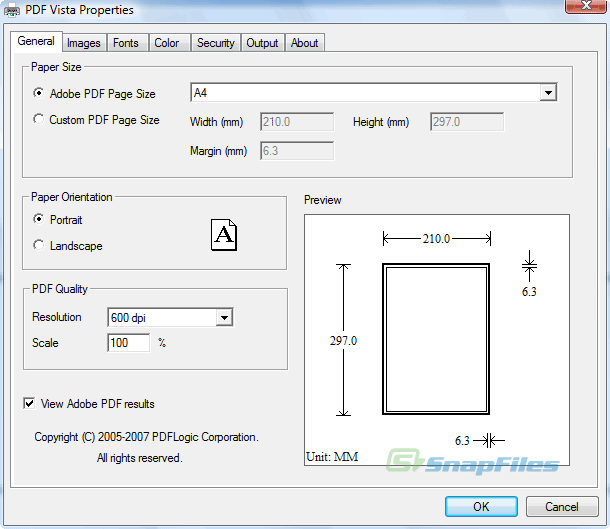Viewport: 610px width, 529px height.
Task: Click the page rectangle in Preview
Action: (436, 339)
